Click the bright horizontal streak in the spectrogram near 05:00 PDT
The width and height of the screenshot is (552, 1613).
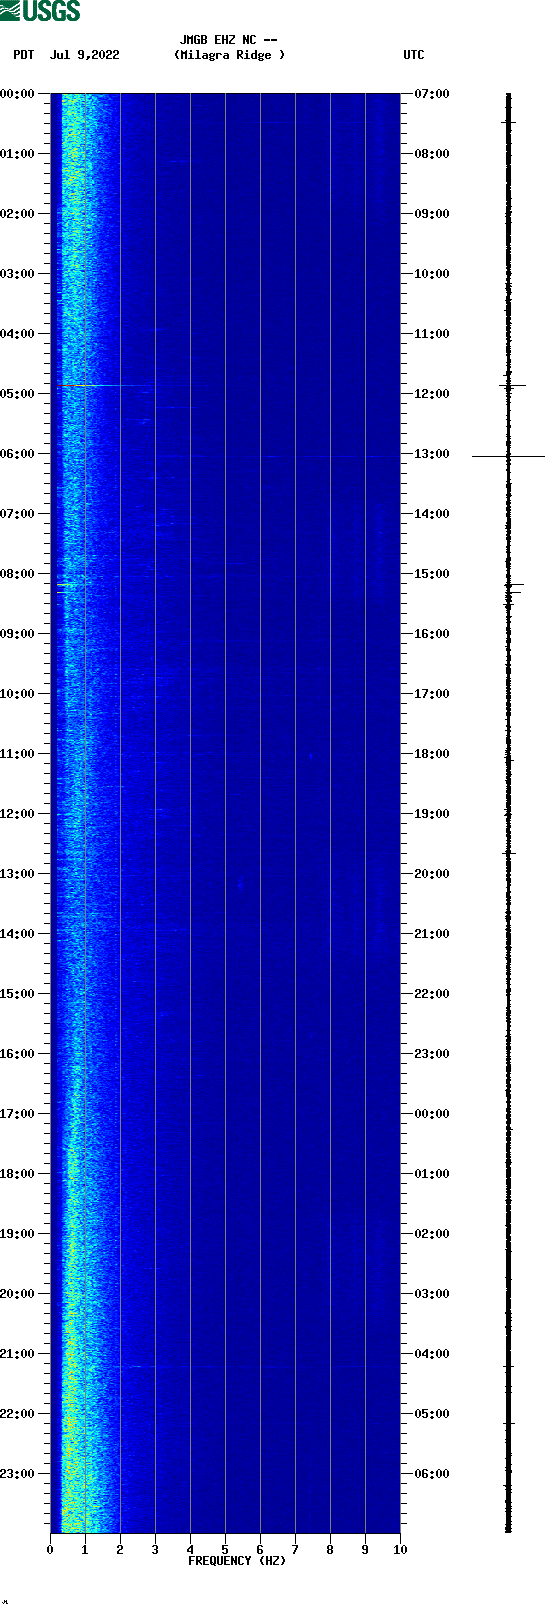coord(113,385)
